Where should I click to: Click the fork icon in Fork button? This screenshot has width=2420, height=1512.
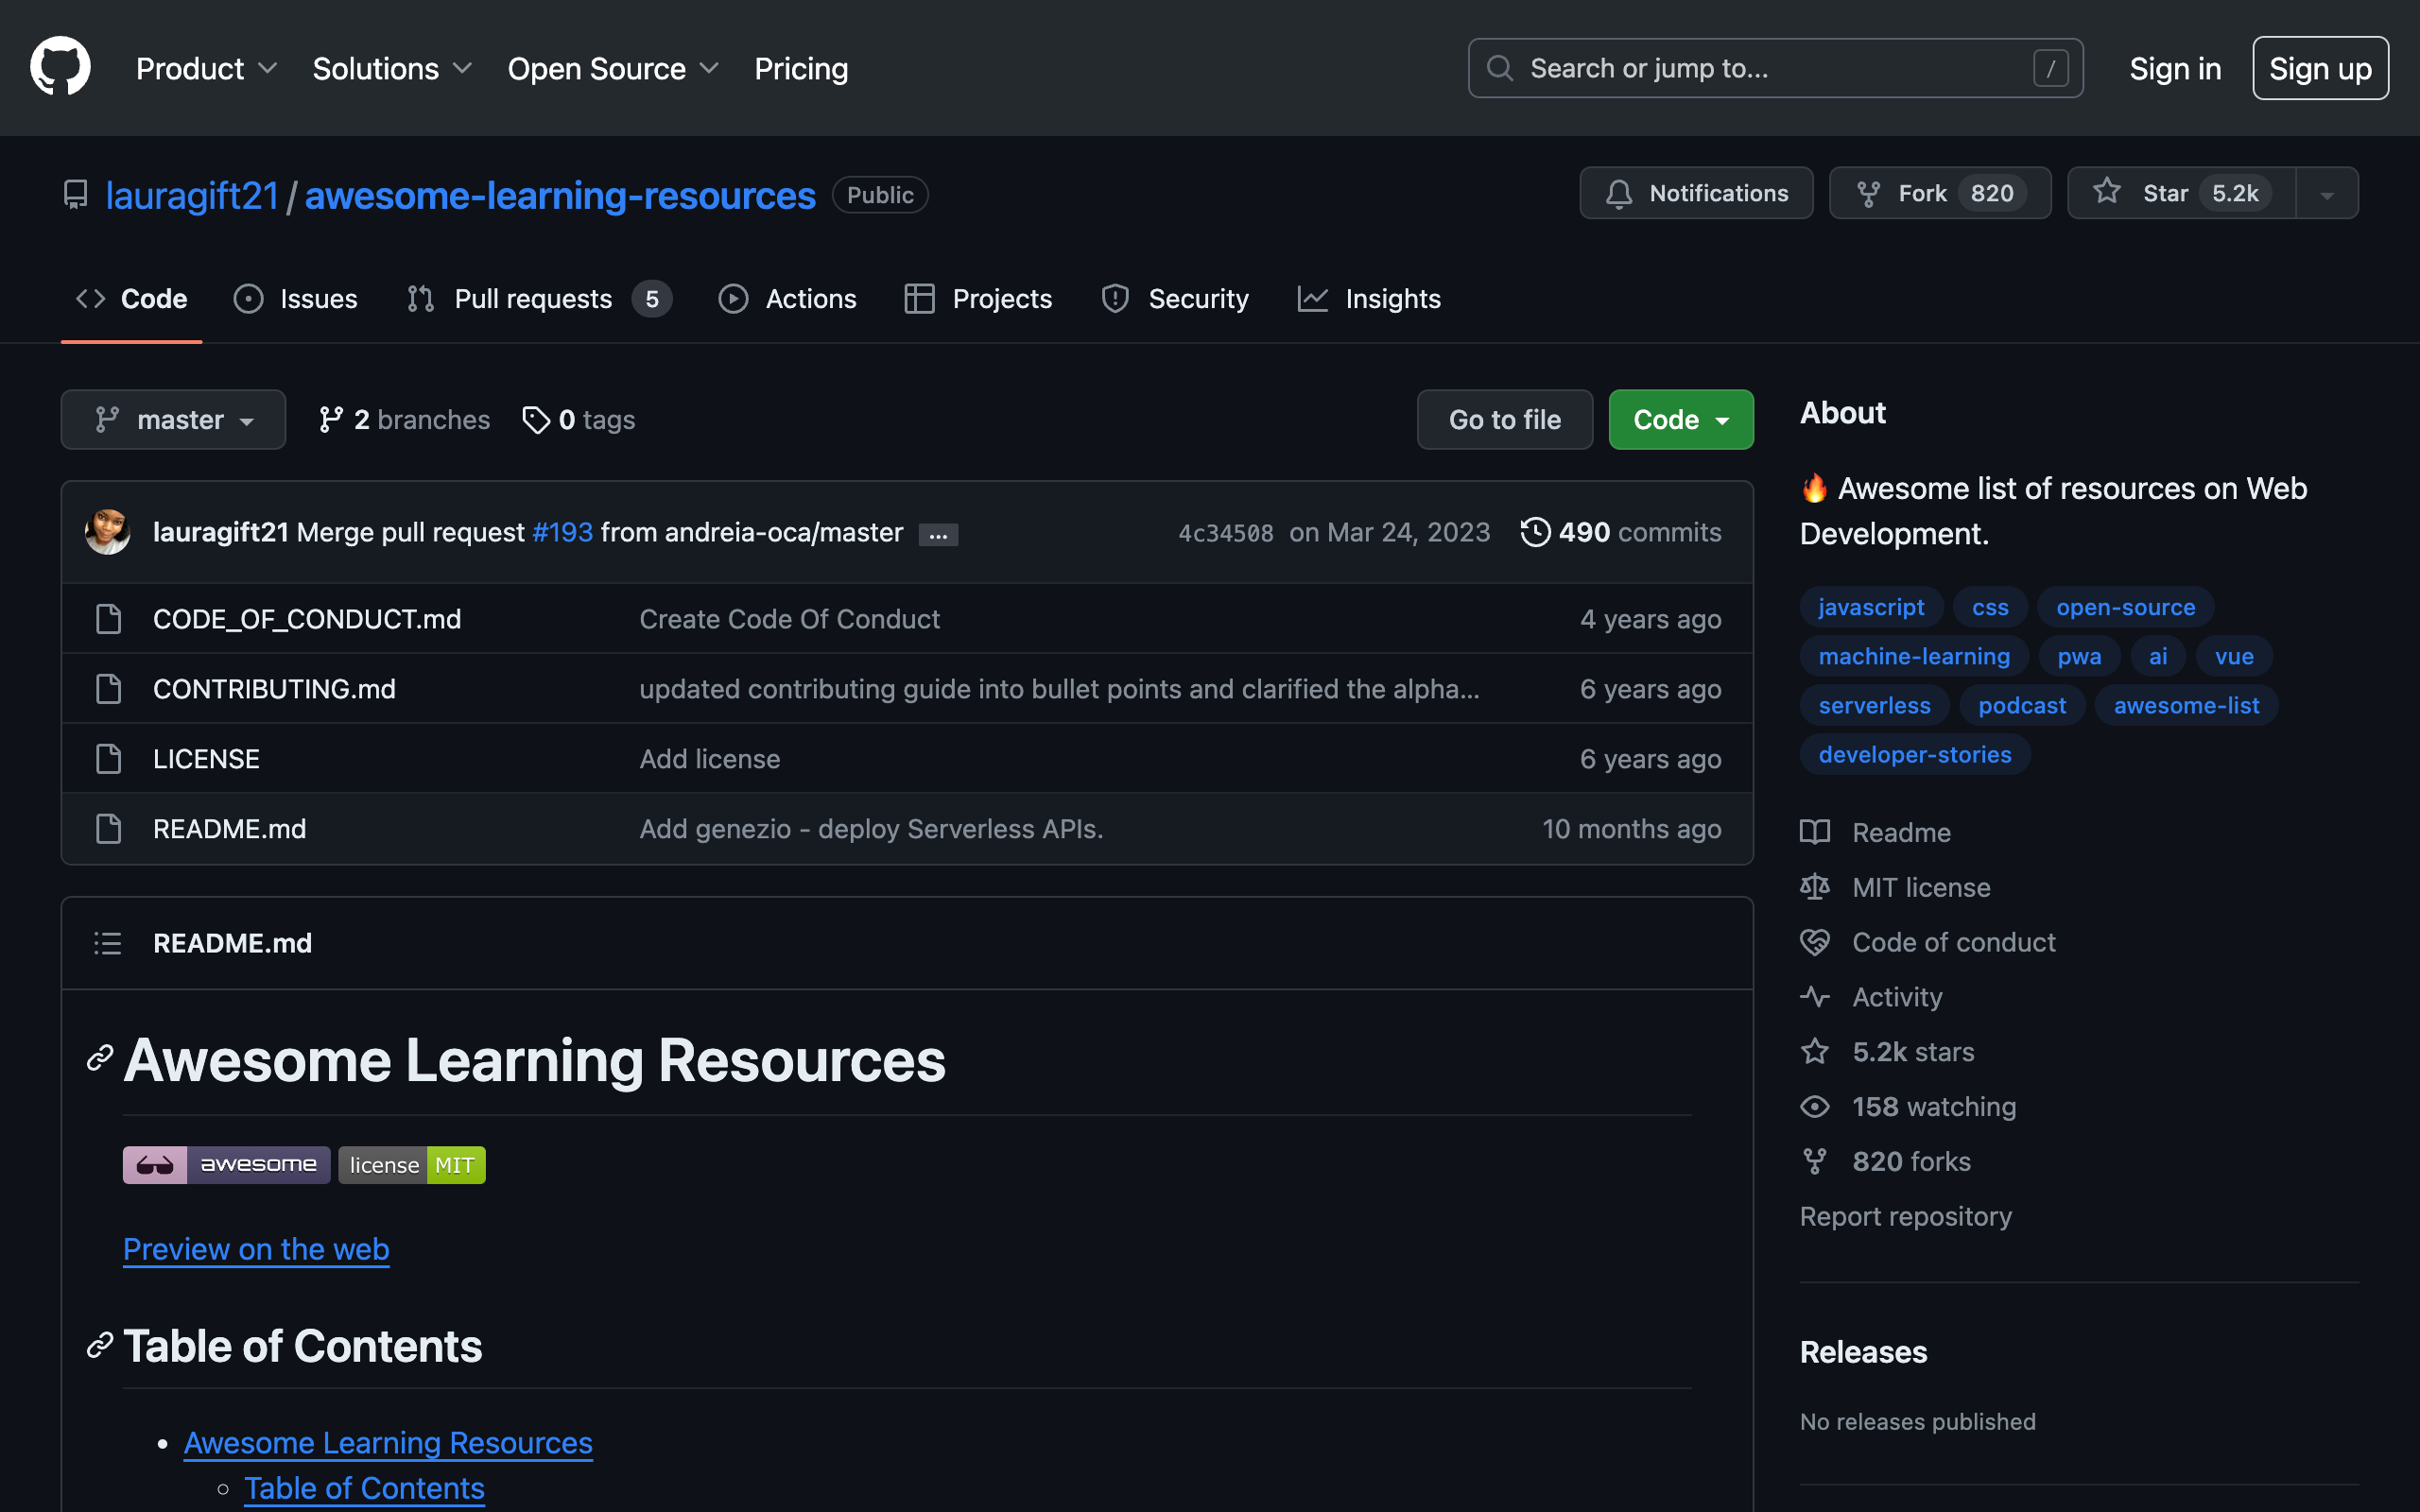click(1868, 194)
